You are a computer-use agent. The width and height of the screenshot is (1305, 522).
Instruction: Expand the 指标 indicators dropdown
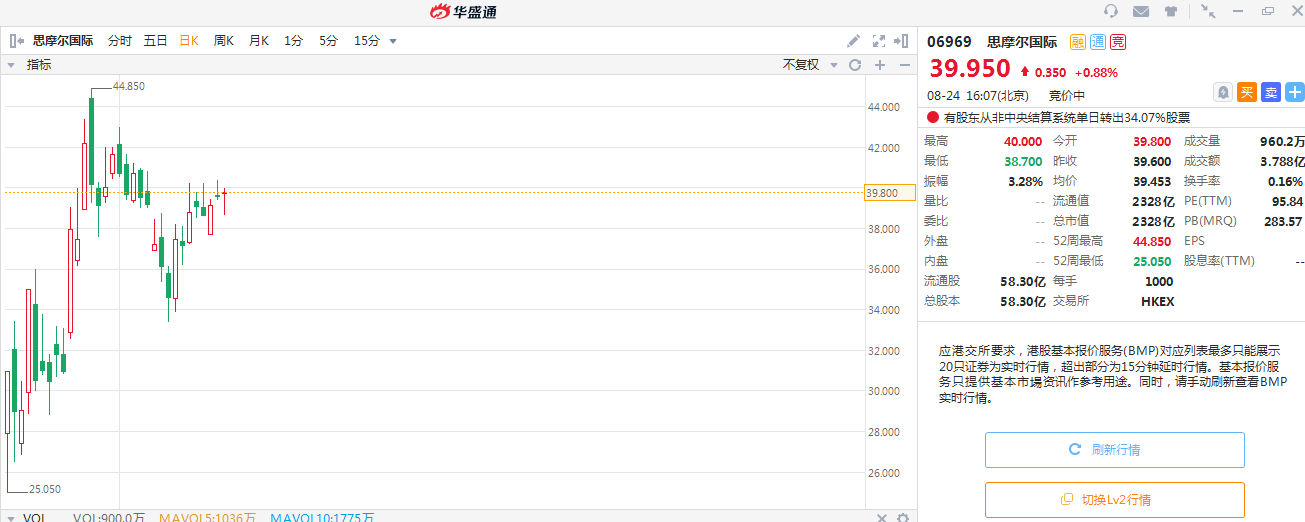pos(12,65)
